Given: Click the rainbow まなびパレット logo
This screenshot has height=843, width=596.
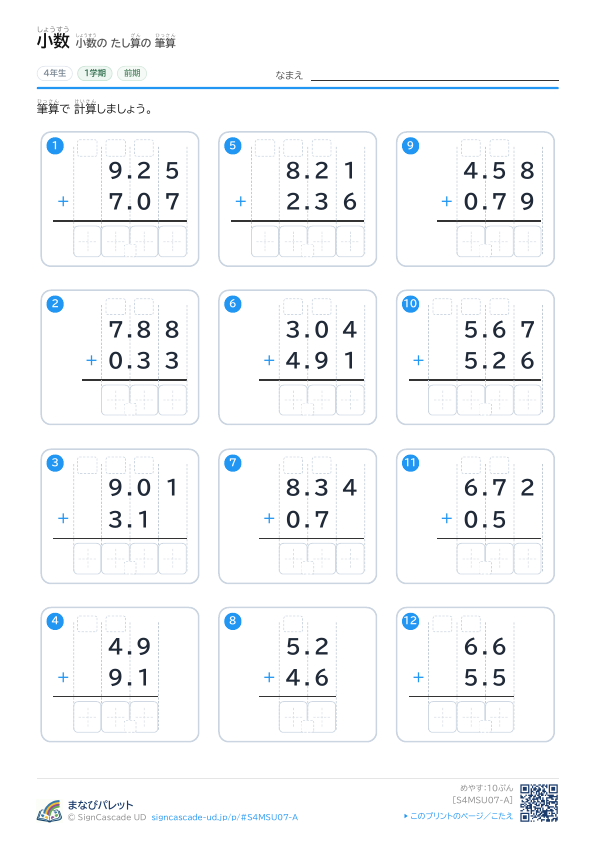Looking at the screenshot, I should click(x=49, y=810).
